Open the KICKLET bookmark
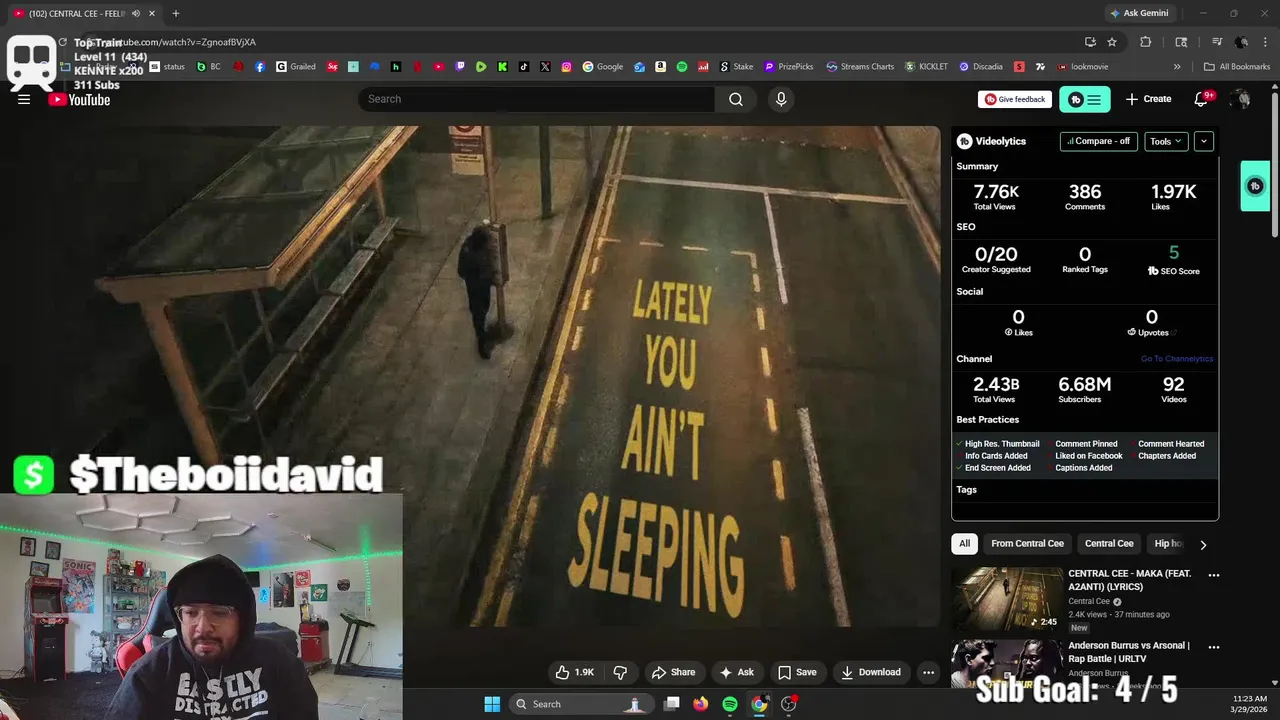This screenshot has width=1280, height=720. (x=926, y=67)
